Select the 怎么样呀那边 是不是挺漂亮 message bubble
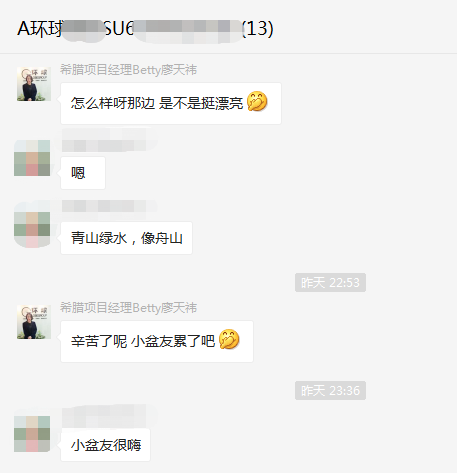 click(171, 103)
